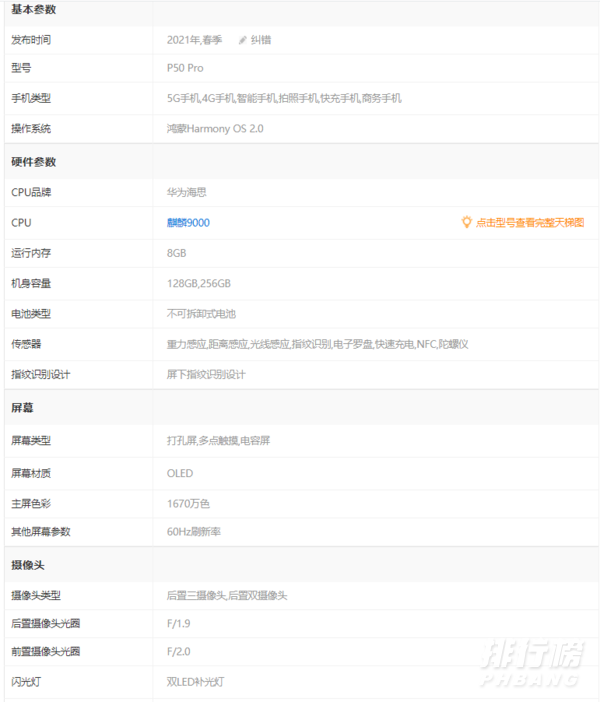Click the 运行内存 label
This screenshot has width=600, height=702.
31,253
